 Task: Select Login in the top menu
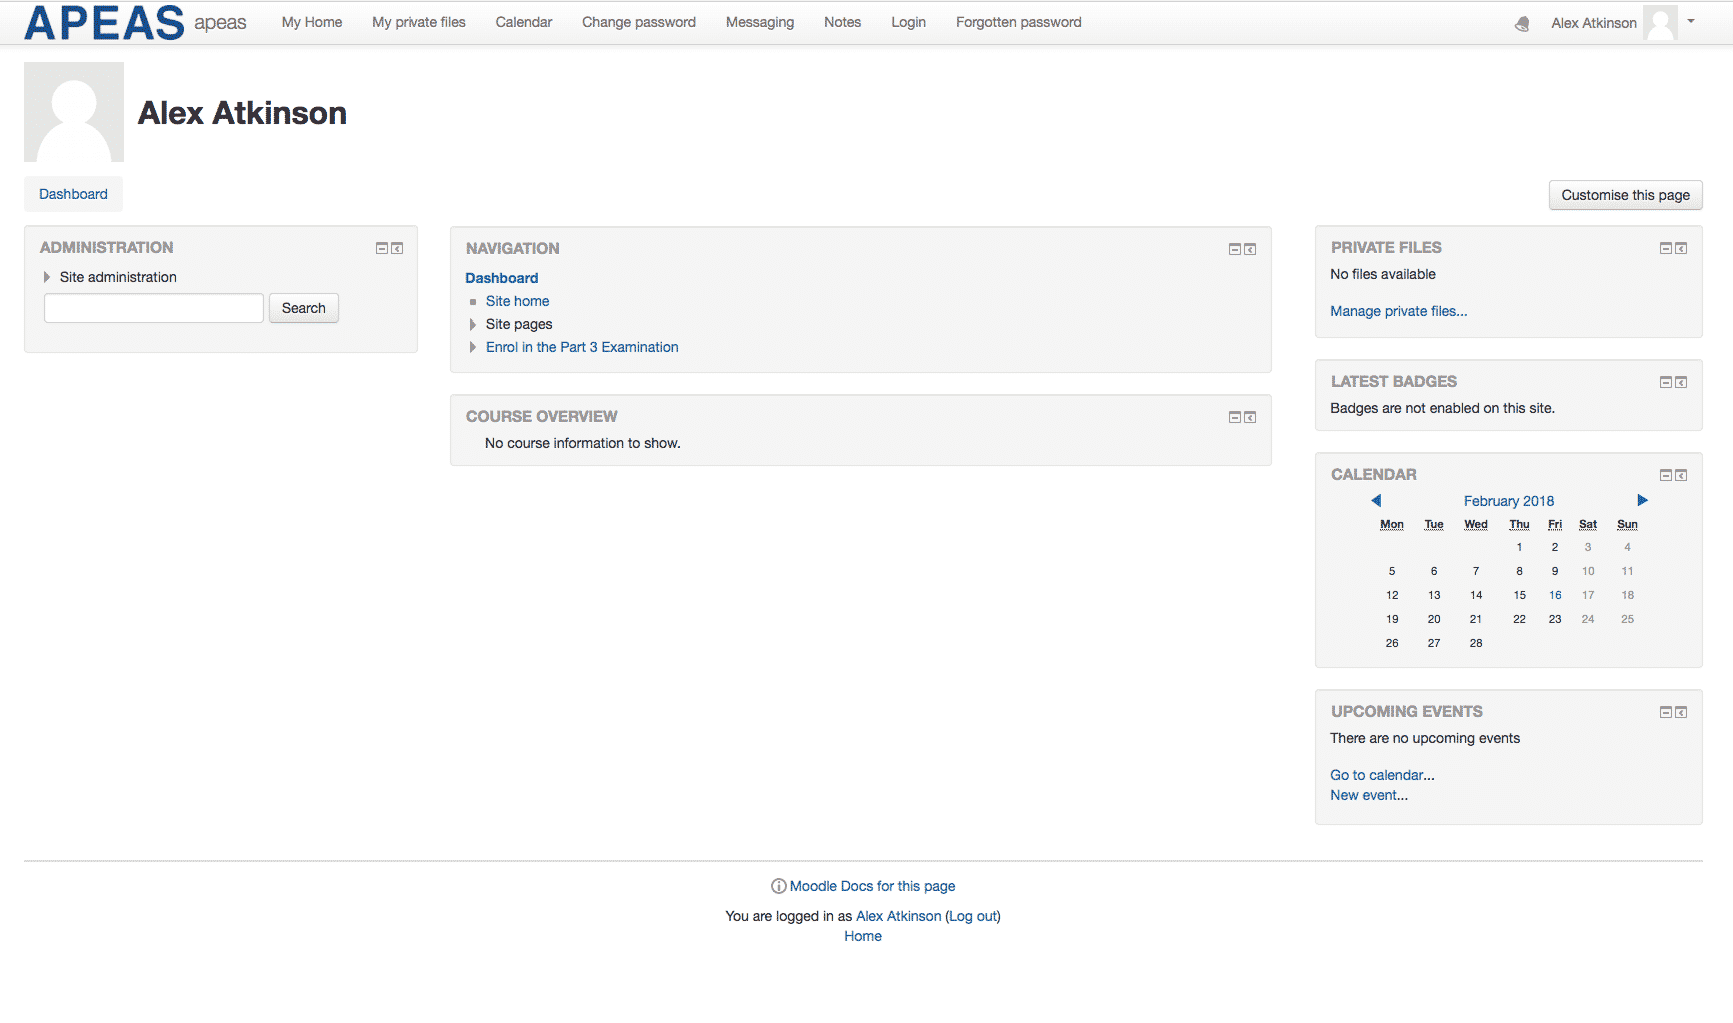[x=908, y=22]
